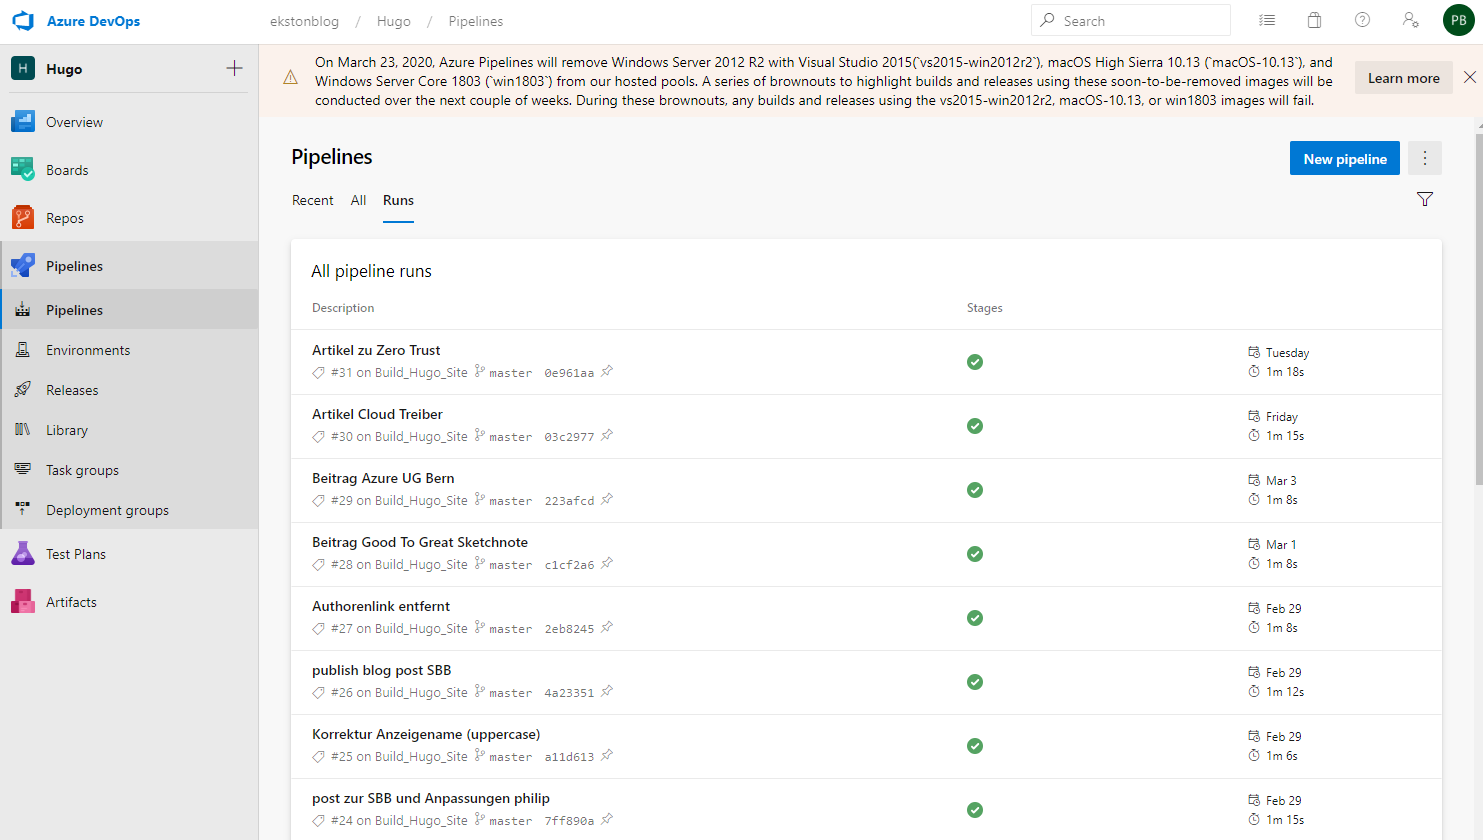Open the Repos hub icon
1483x840 pixels.
23,218
